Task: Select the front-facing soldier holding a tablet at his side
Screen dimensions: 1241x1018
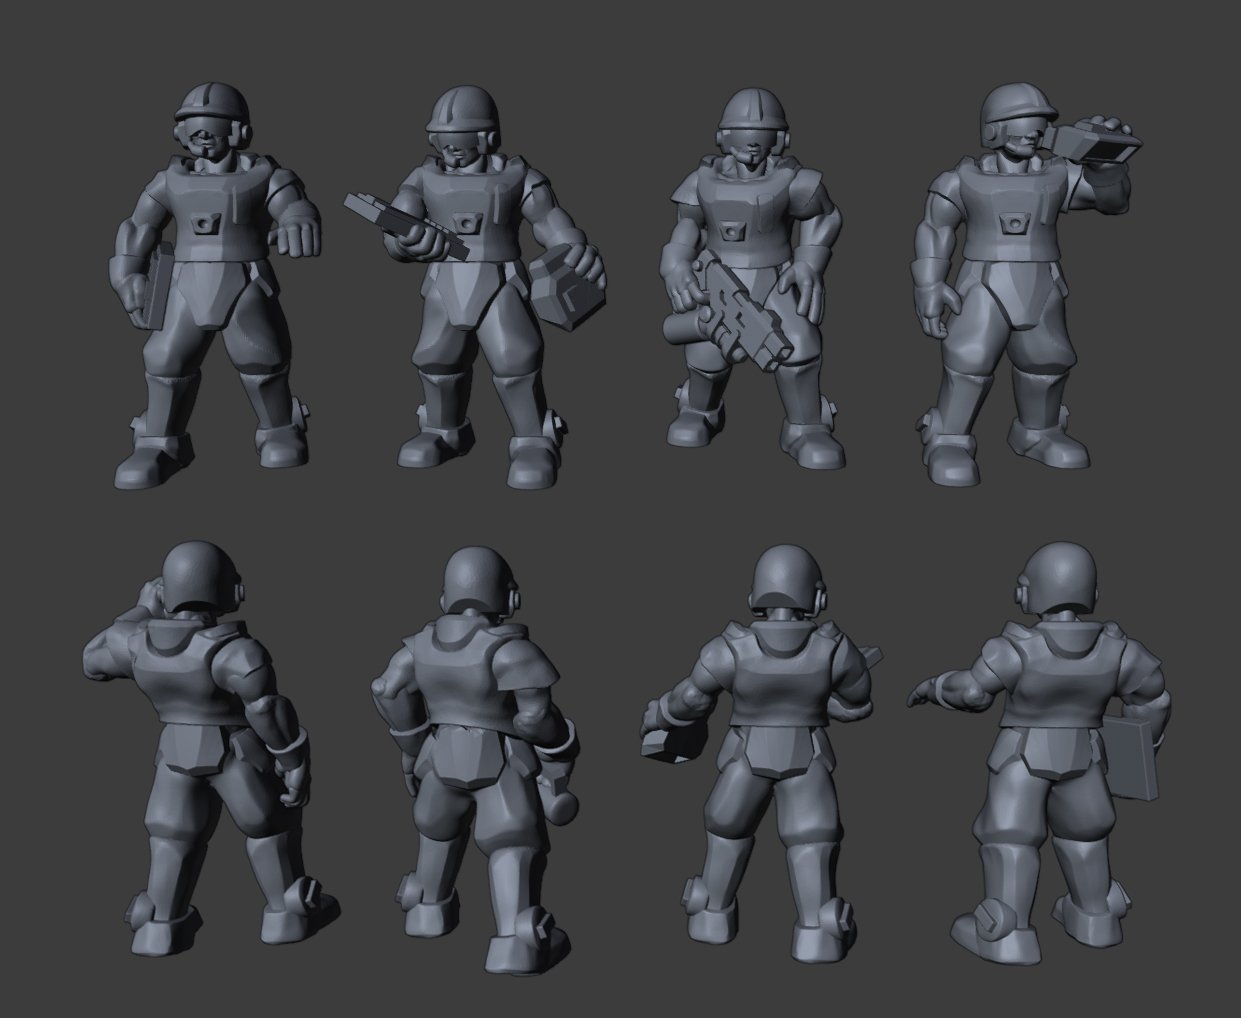Action: pyautogui.click(x=213, y=285)
